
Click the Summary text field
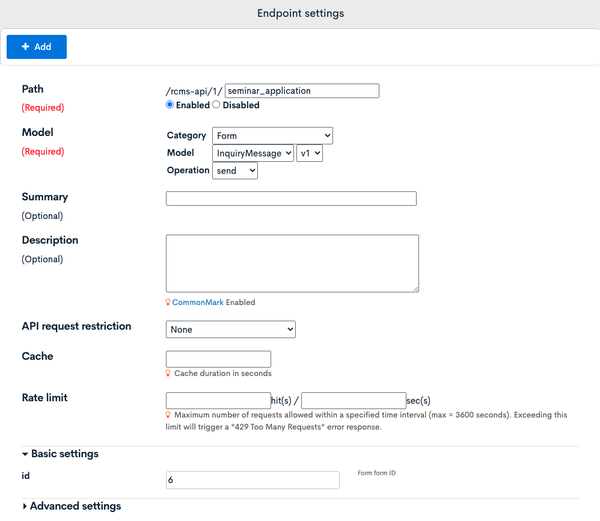point(291,199)
